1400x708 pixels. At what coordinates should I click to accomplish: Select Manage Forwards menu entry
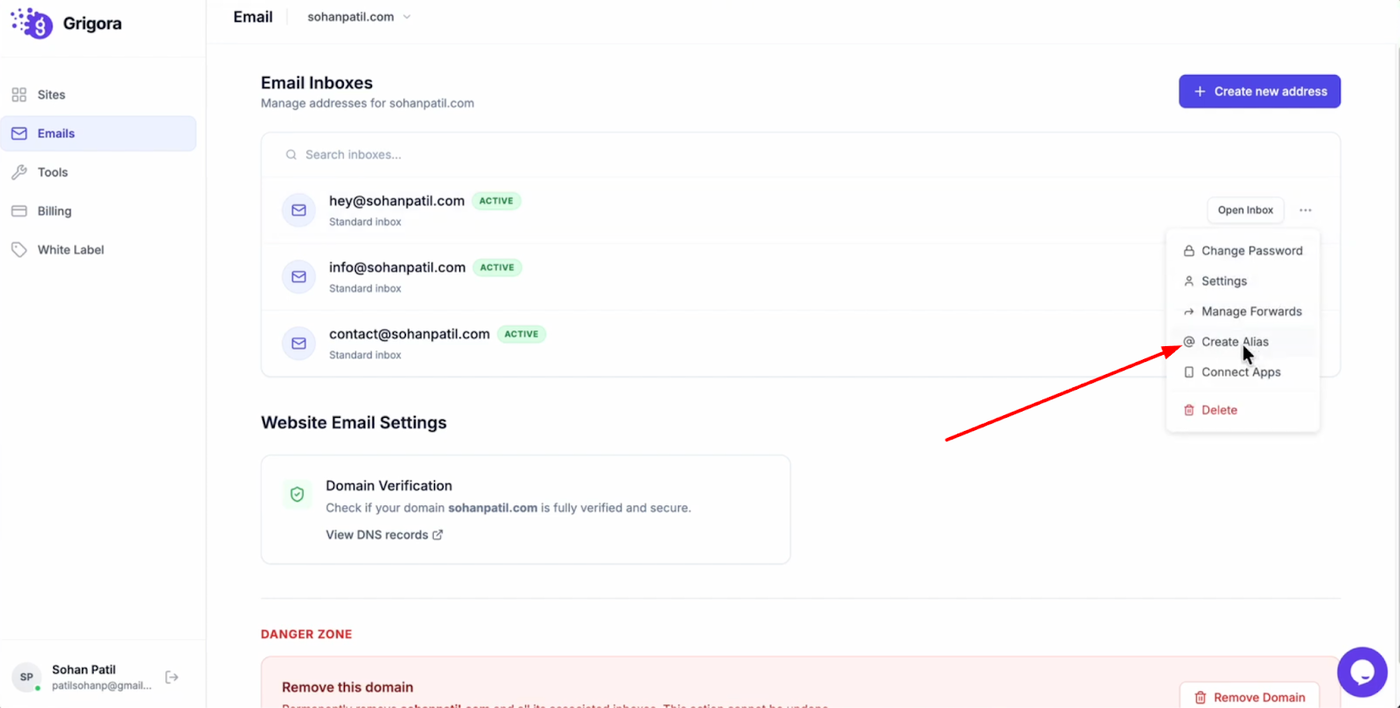coord(1251,312)
